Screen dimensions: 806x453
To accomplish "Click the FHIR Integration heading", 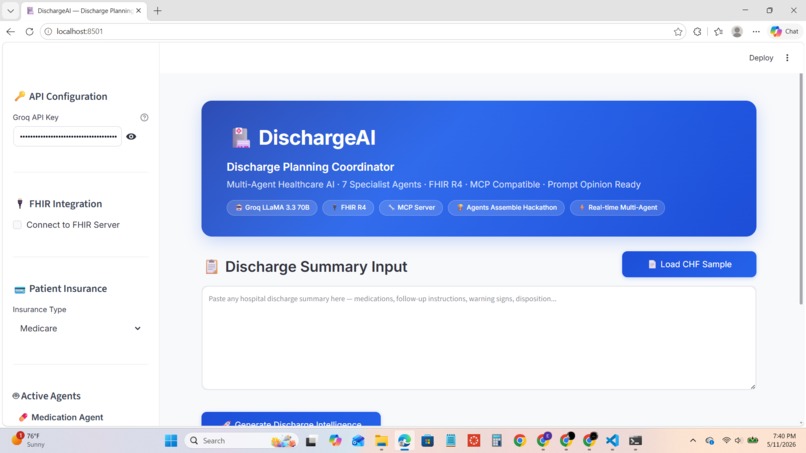I will pyautogui.click(x=59, y=204).
